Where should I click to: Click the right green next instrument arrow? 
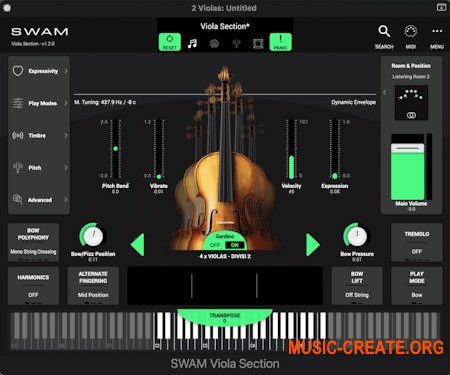click(313, 245)
